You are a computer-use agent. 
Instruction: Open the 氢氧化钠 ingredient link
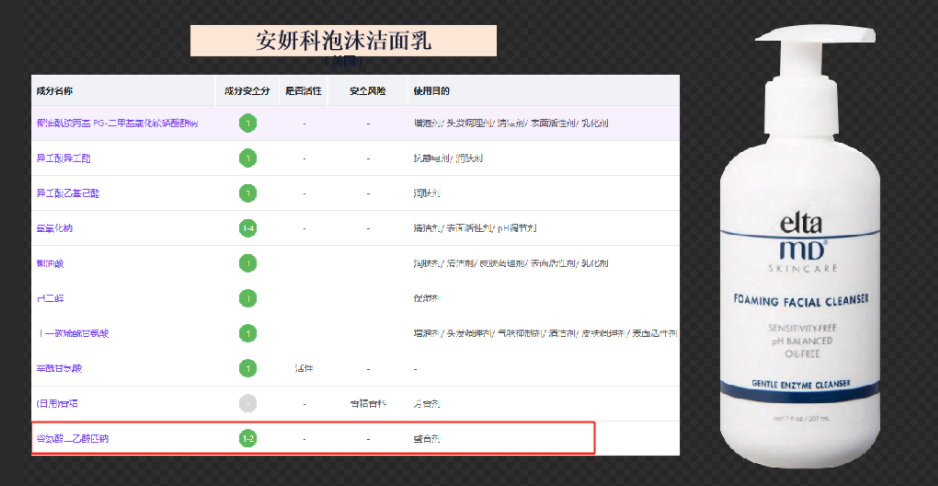(54, 228)
